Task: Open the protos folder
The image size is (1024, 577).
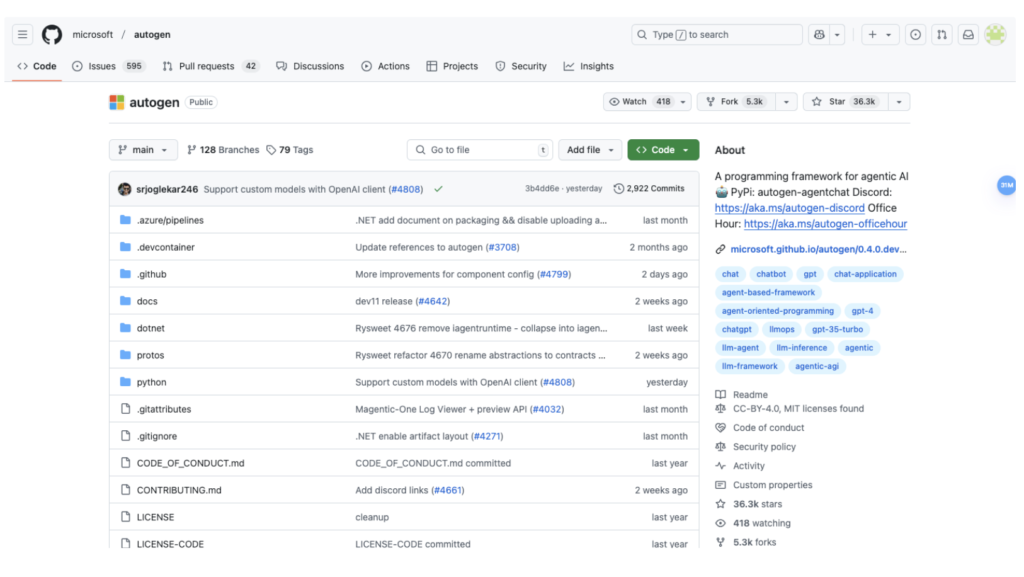Action: [150, 355]
